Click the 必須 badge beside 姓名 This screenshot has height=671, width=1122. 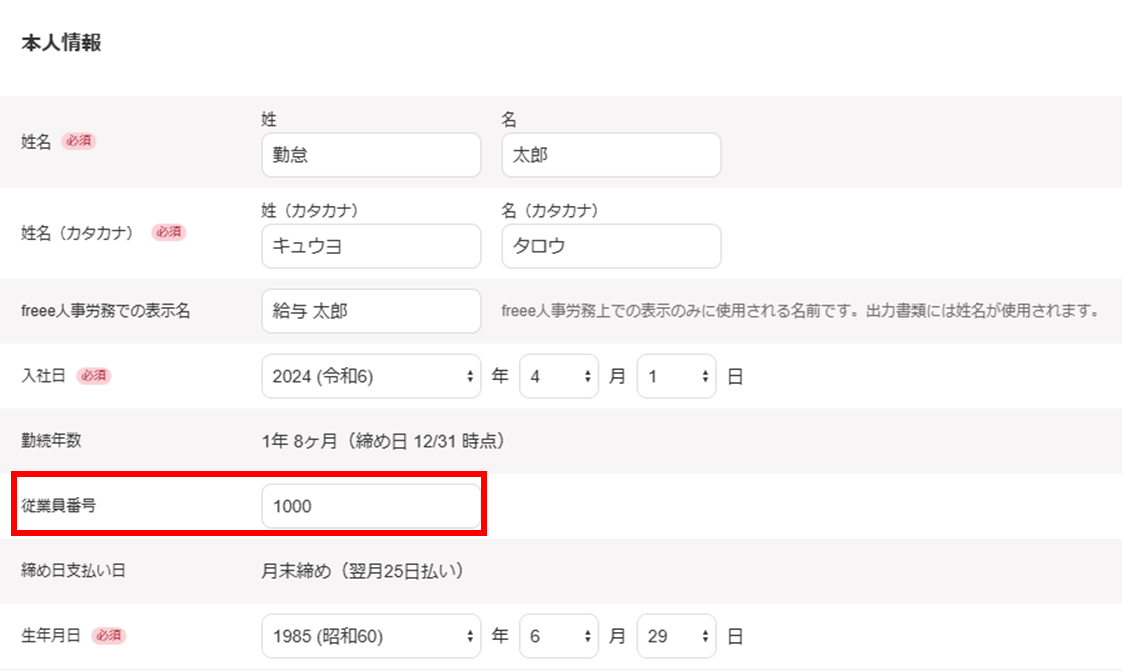pos(79,141)
